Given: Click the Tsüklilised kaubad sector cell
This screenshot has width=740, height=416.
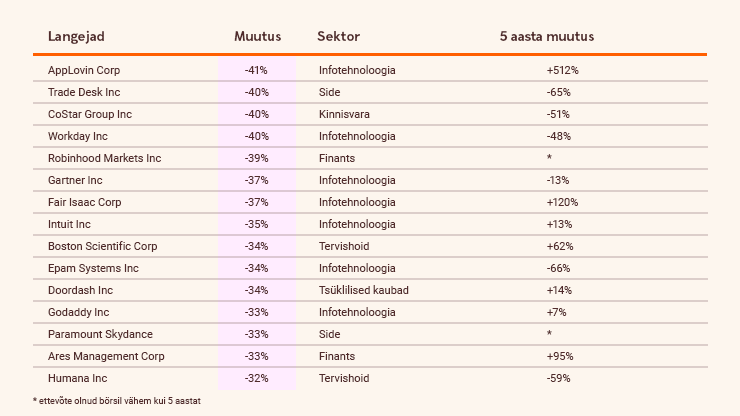Looking at the screenshot, I should pos(363,290).
